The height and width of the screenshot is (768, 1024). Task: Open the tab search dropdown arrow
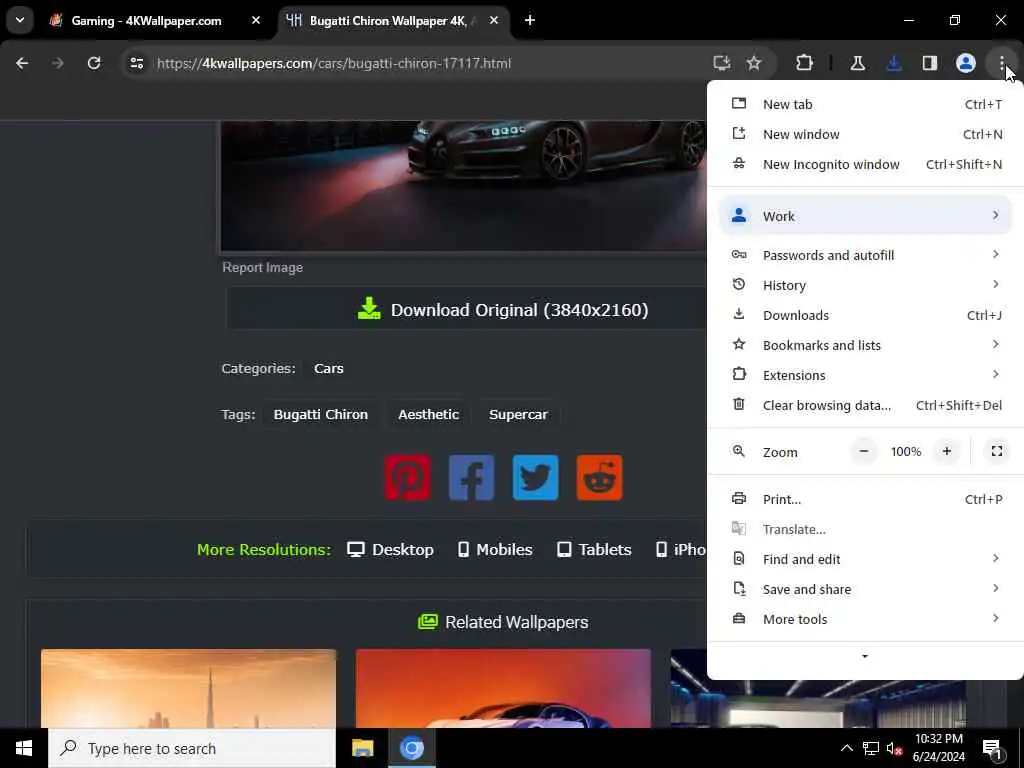(x=20, y=20)
